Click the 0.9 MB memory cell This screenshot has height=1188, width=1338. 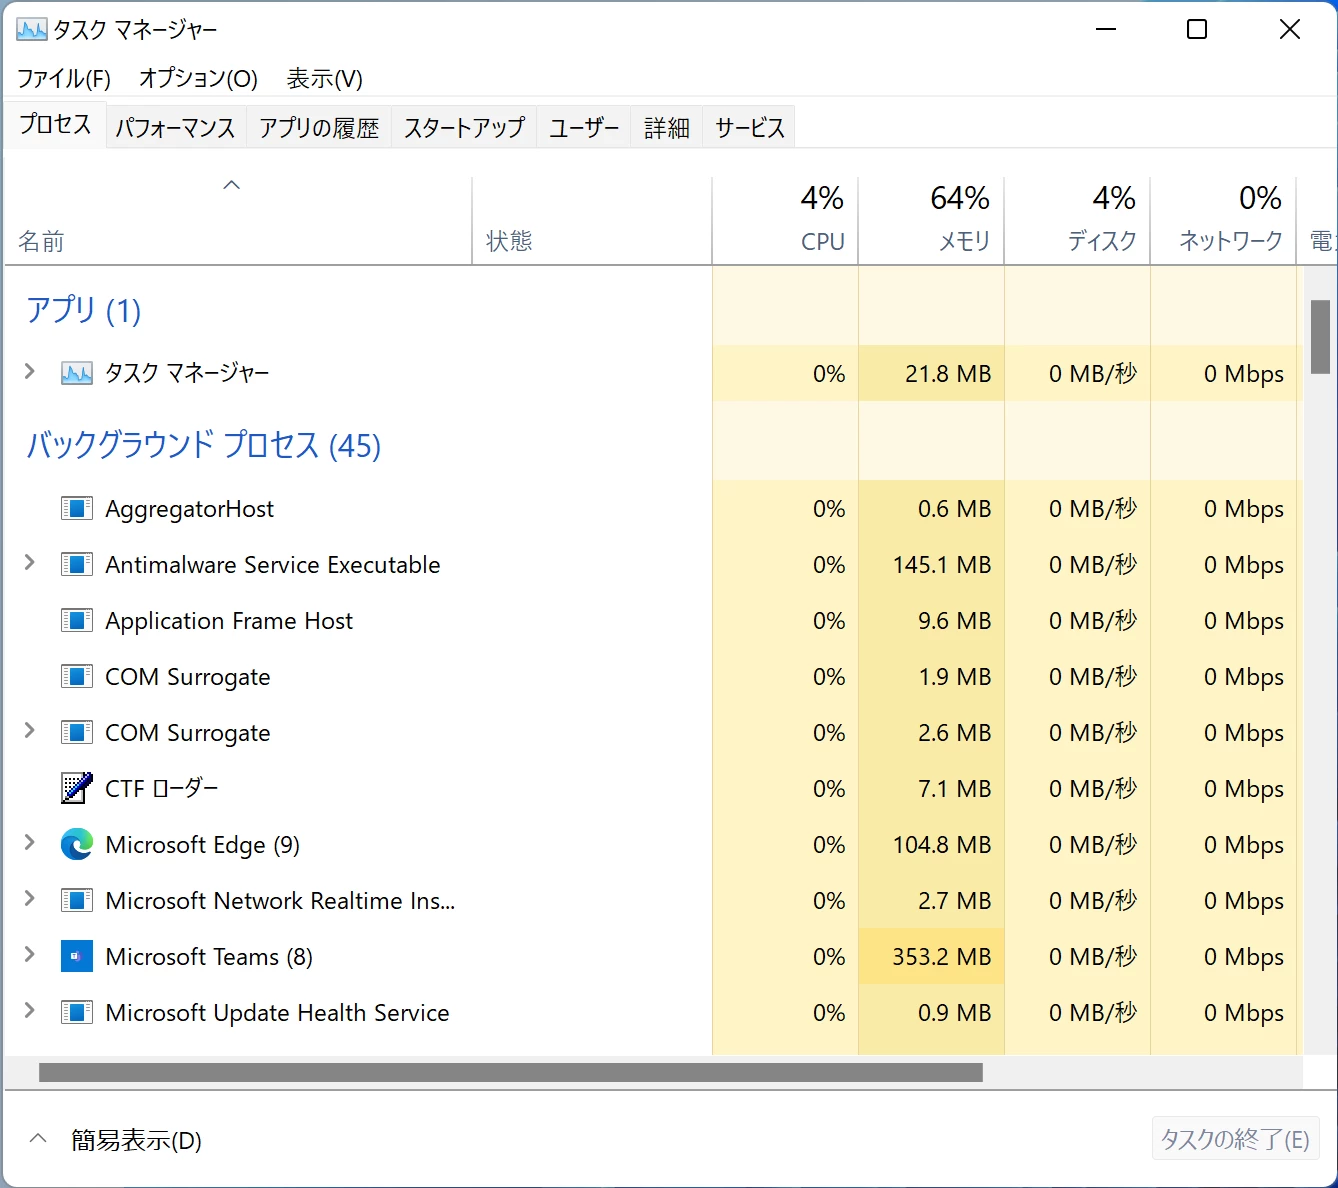tap(931, 1013)
